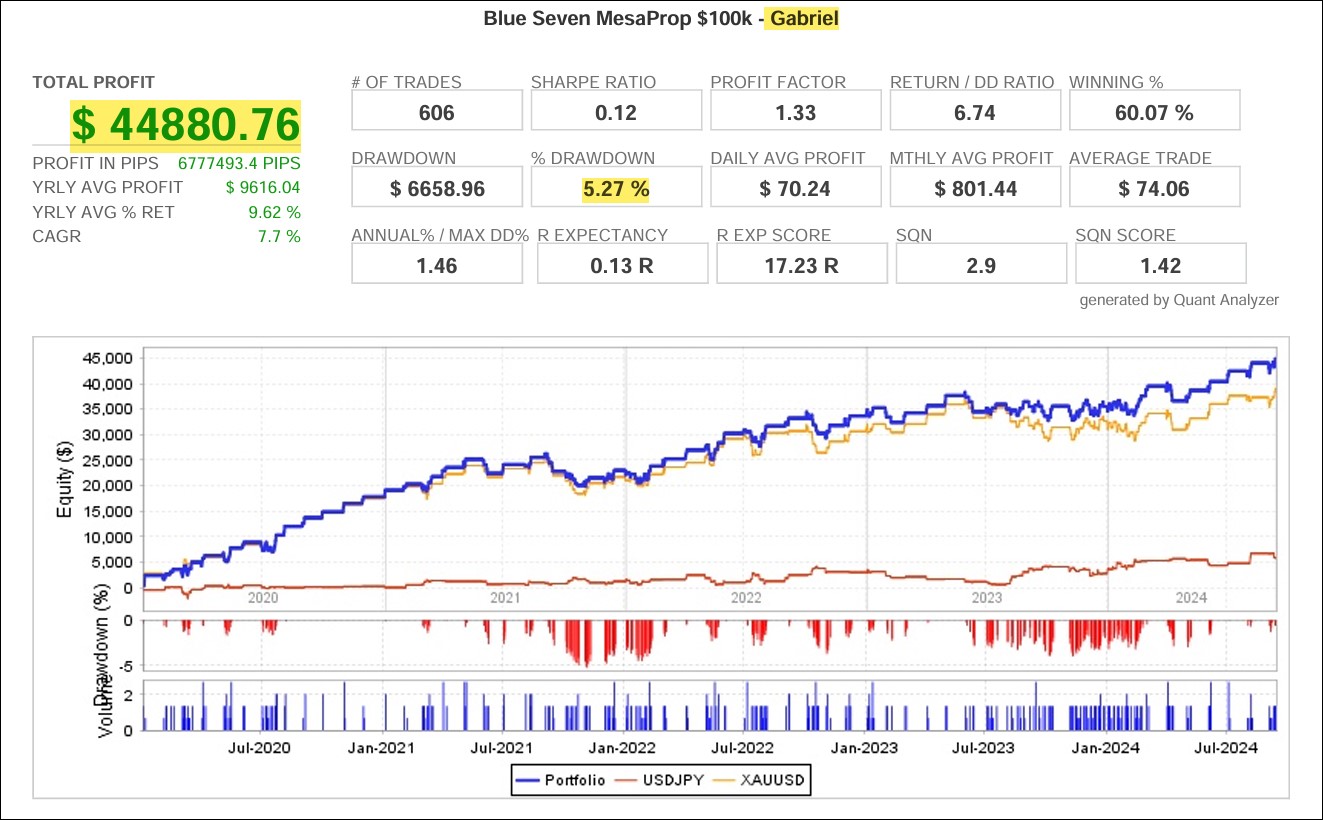Click the Jul-2023 date axis label
Image resolution: width=1323 pixels, height=820 pixels.
coord(983,747)
